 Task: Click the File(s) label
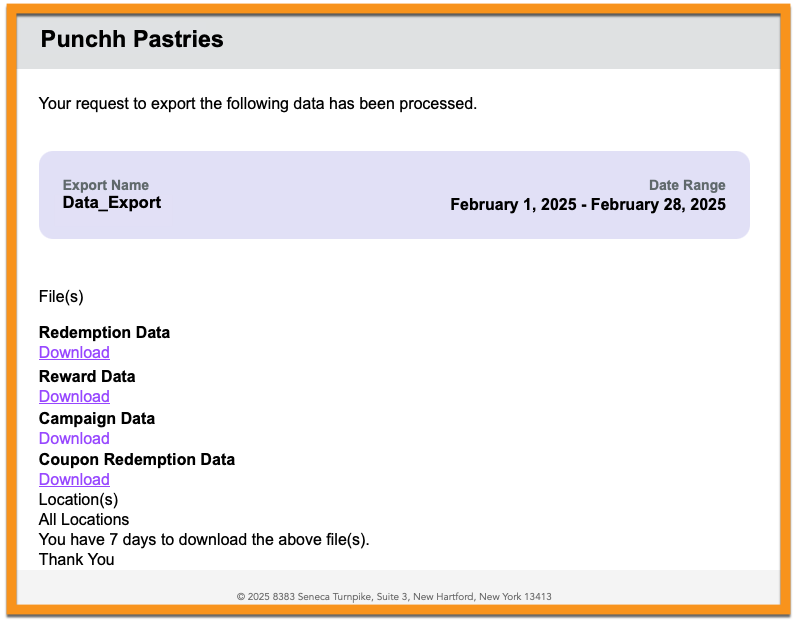point(61,297)
